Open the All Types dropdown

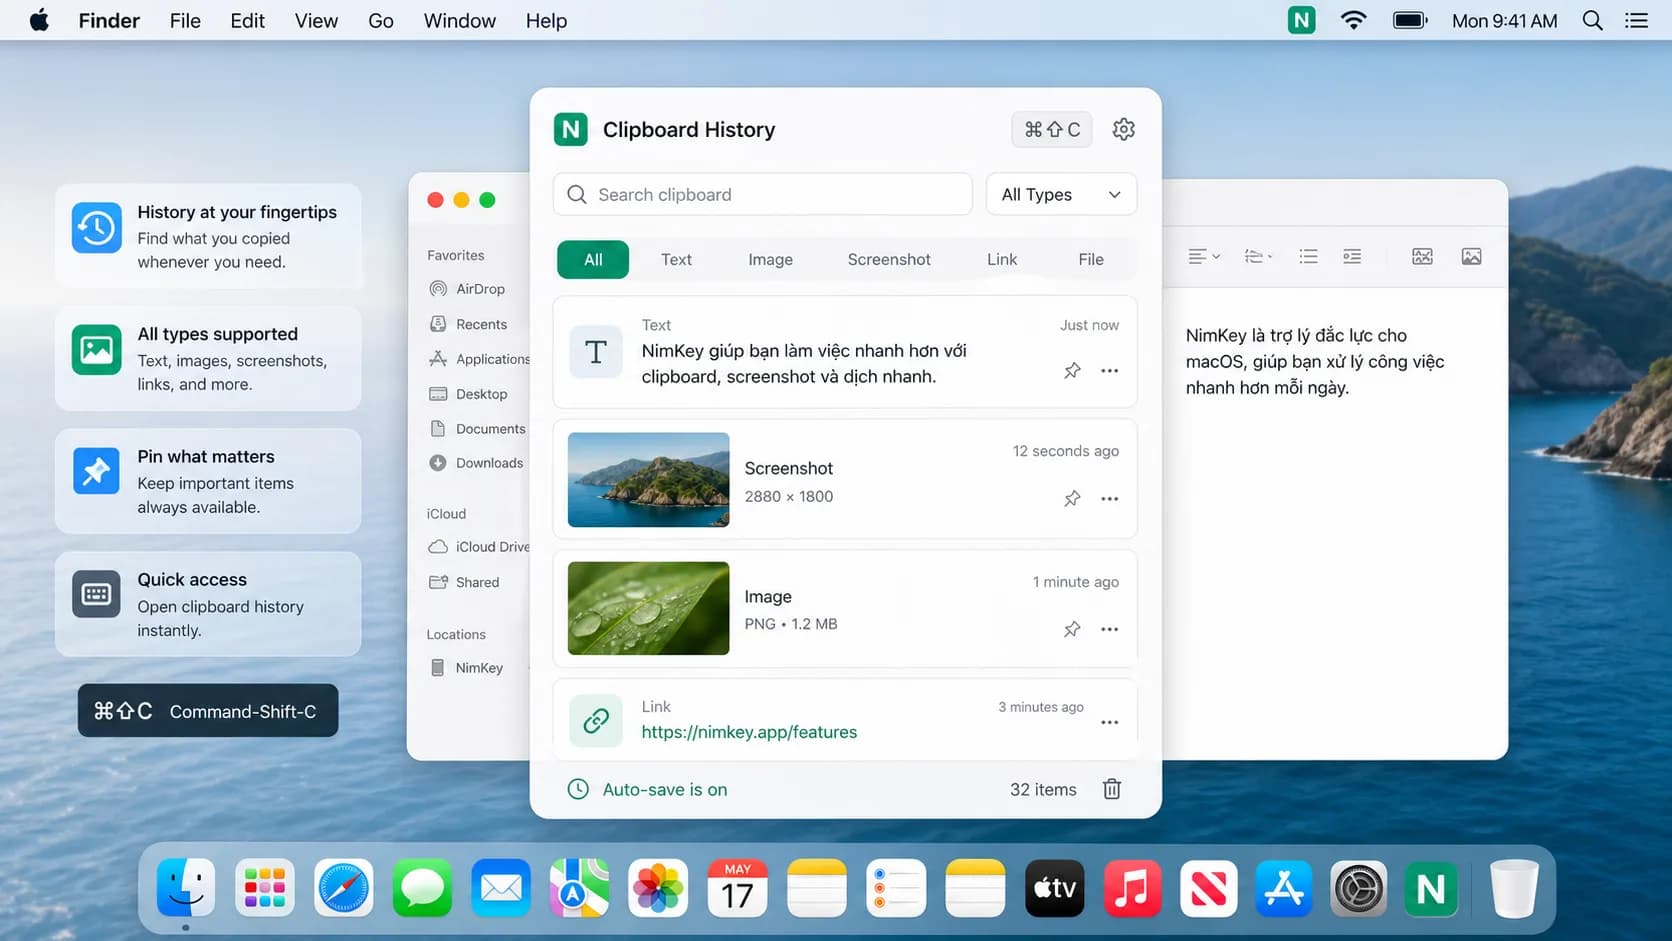click(1061, 194)
